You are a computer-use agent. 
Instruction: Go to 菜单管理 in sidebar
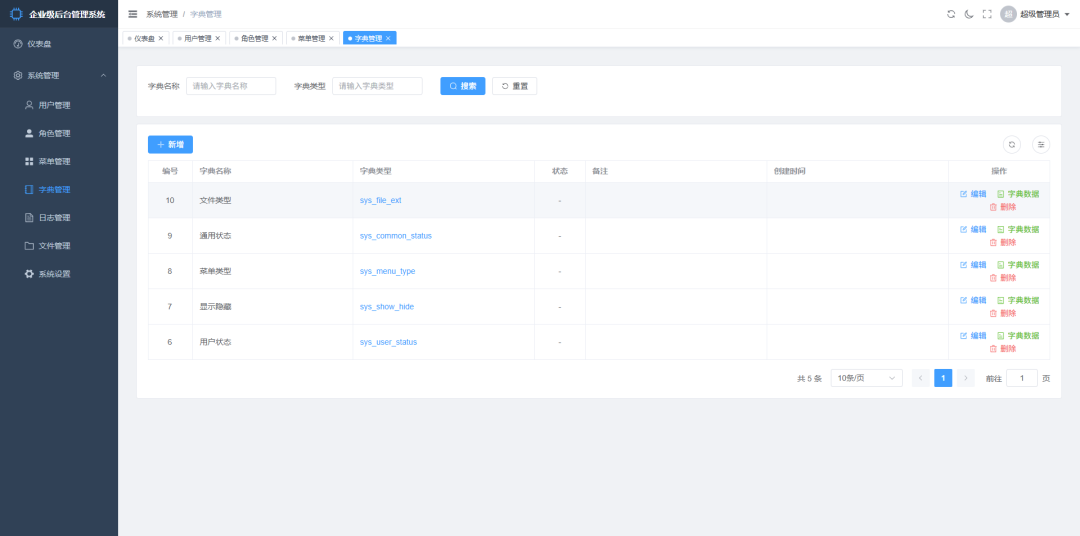point(59,162)
